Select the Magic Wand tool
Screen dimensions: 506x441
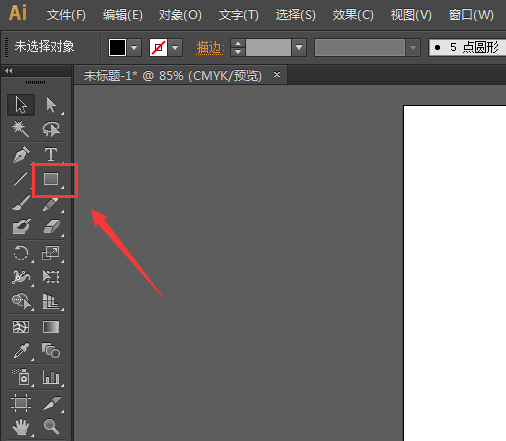pos(21,129)
